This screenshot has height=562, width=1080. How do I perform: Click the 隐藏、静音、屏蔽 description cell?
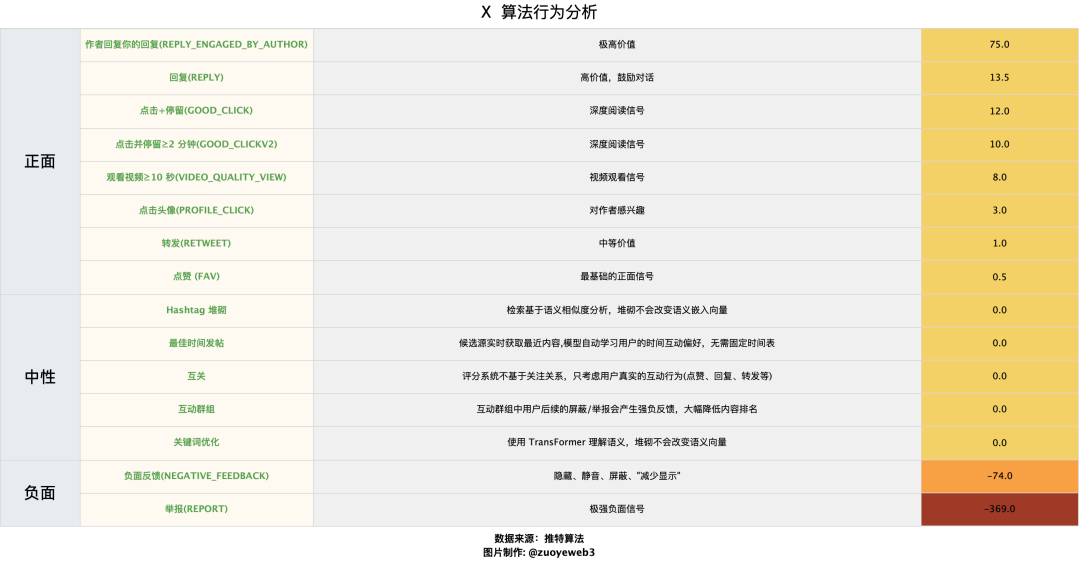click(x=617, y=476)
